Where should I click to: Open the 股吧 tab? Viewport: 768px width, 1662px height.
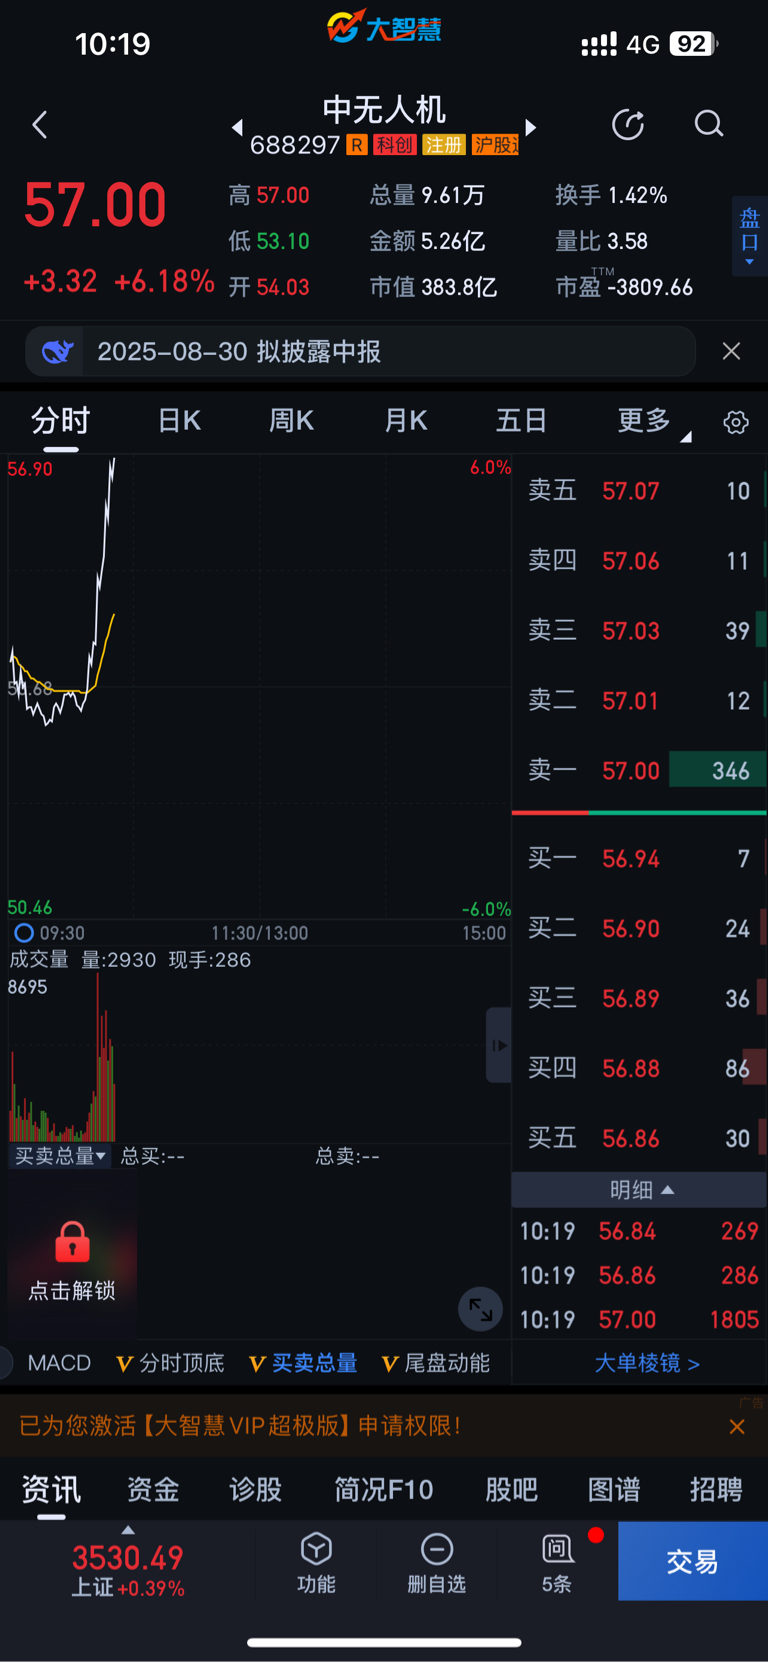511,1489
